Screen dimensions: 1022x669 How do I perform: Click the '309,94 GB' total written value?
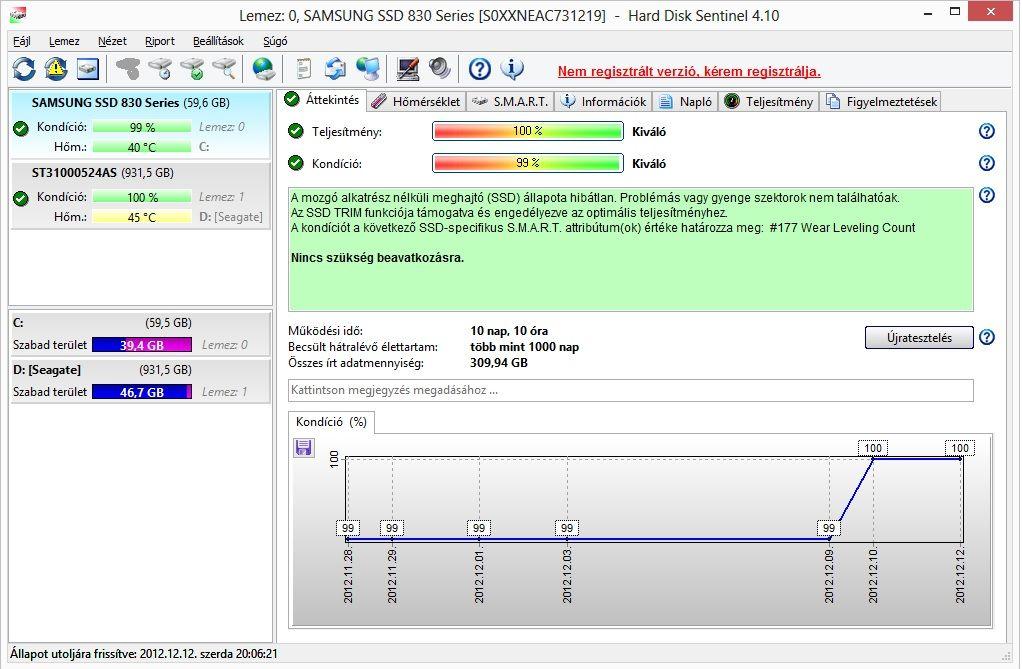499,363
